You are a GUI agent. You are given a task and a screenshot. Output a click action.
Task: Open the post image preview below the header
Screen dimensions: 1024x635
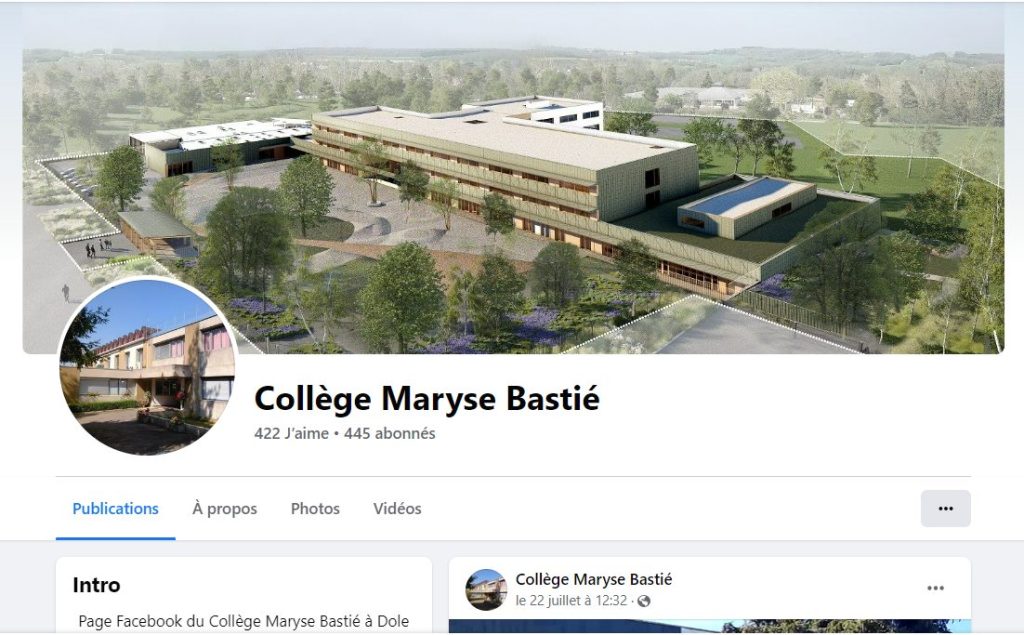pyautogui.click(x=710, y=627)
